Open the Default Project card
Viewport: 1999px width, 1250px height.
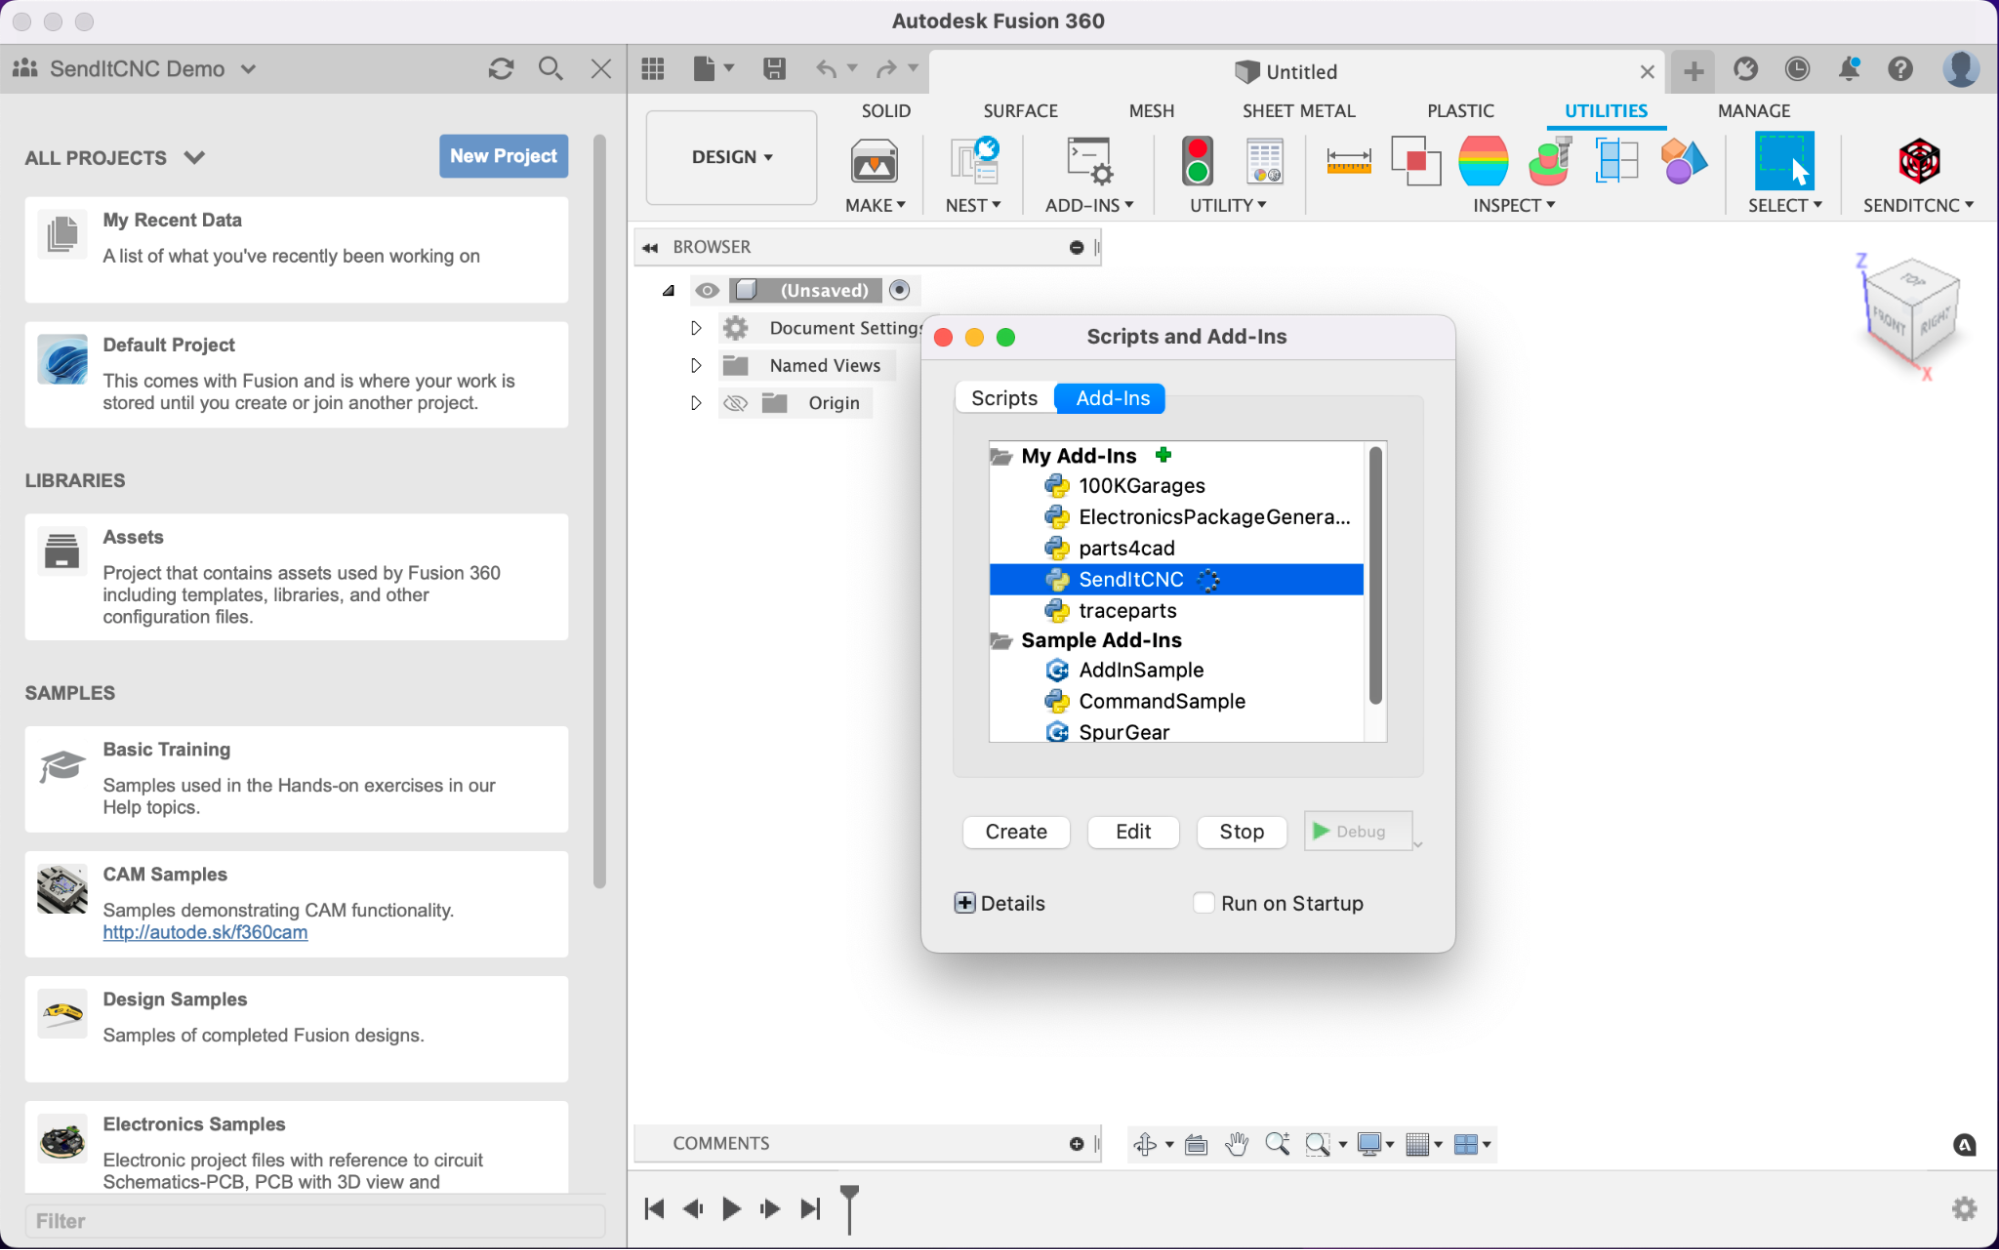pos(297,375)
